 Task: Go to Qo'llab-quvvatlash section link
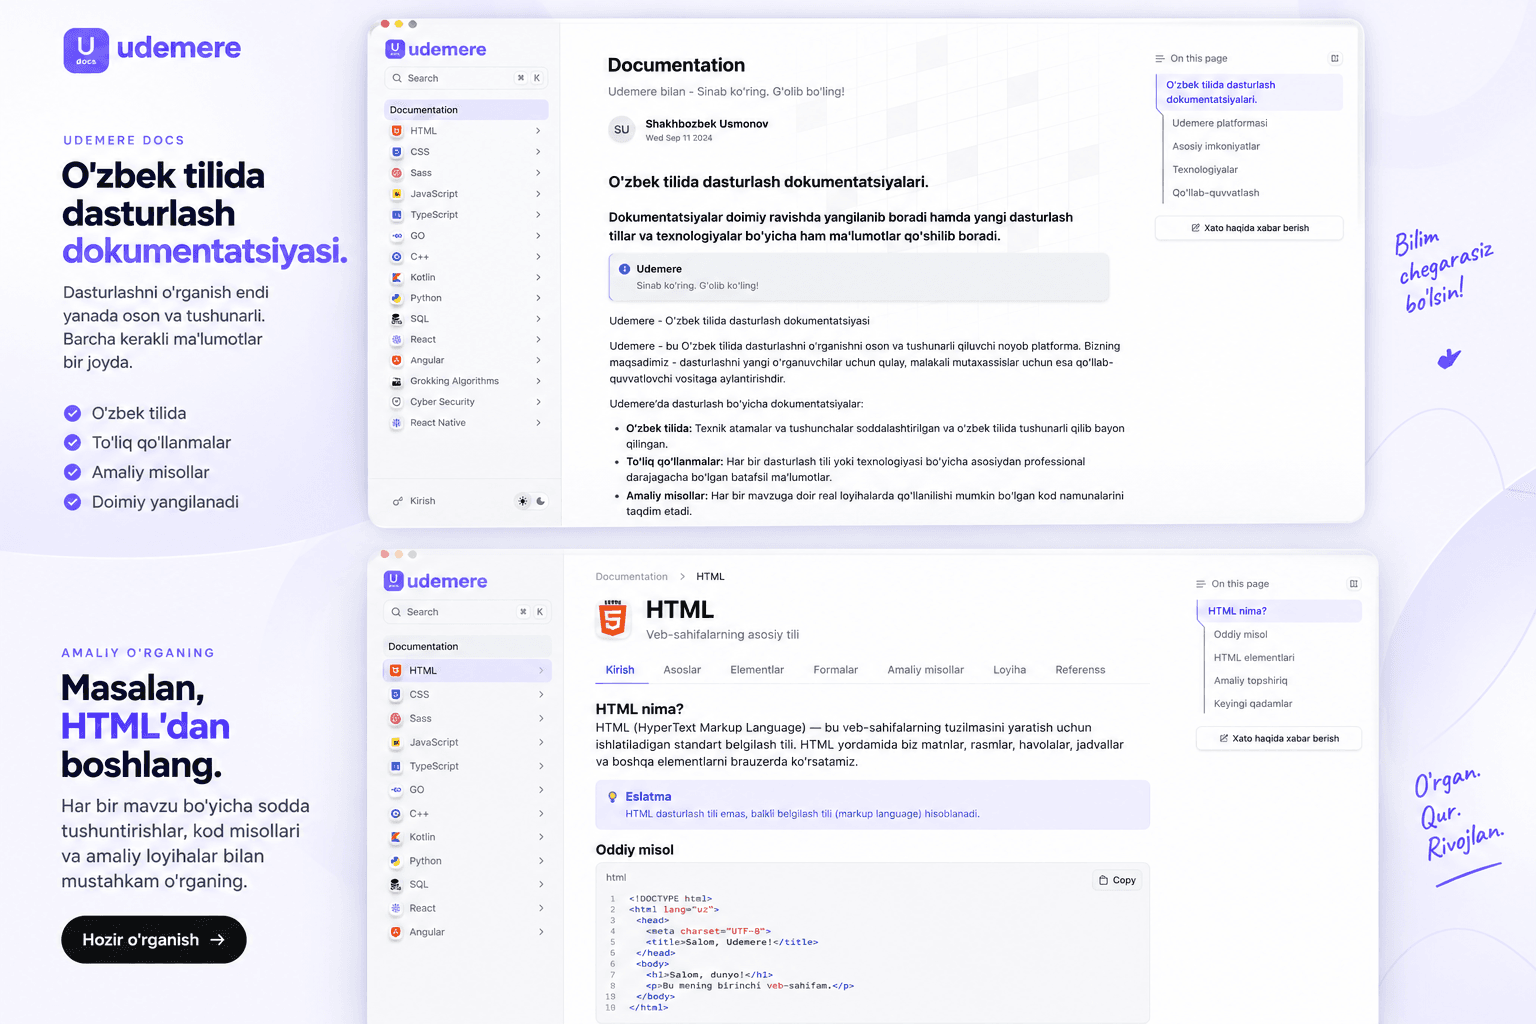tap(1216, 193)
